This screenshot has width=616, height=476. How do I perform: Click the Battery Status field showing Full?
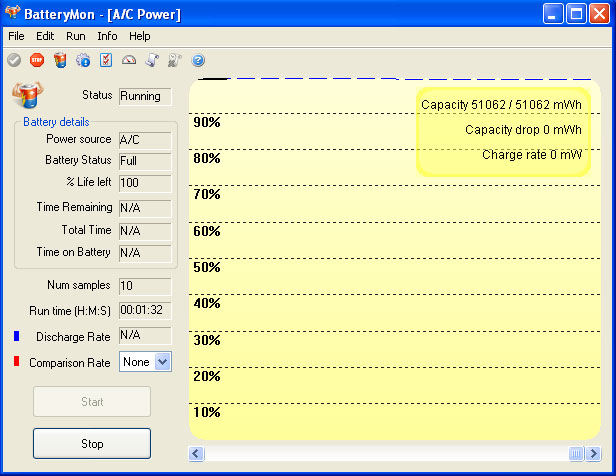click(145, 161)
